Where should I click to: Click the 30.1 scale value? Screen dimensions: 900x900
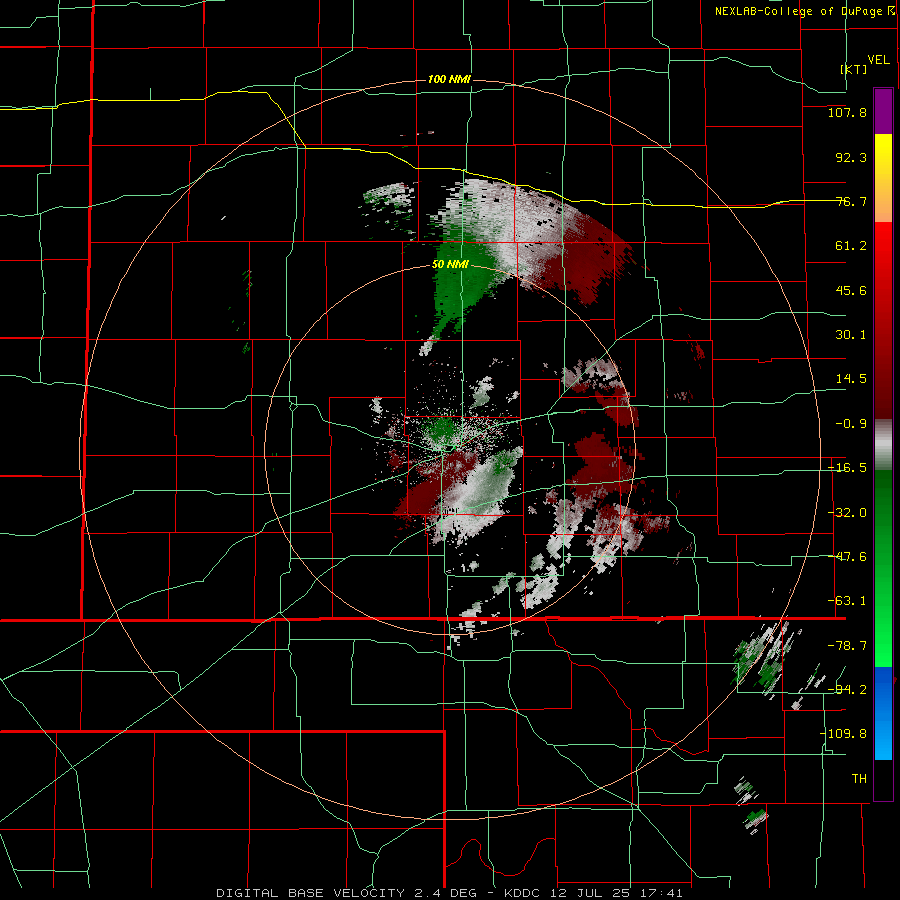(851, 335)
